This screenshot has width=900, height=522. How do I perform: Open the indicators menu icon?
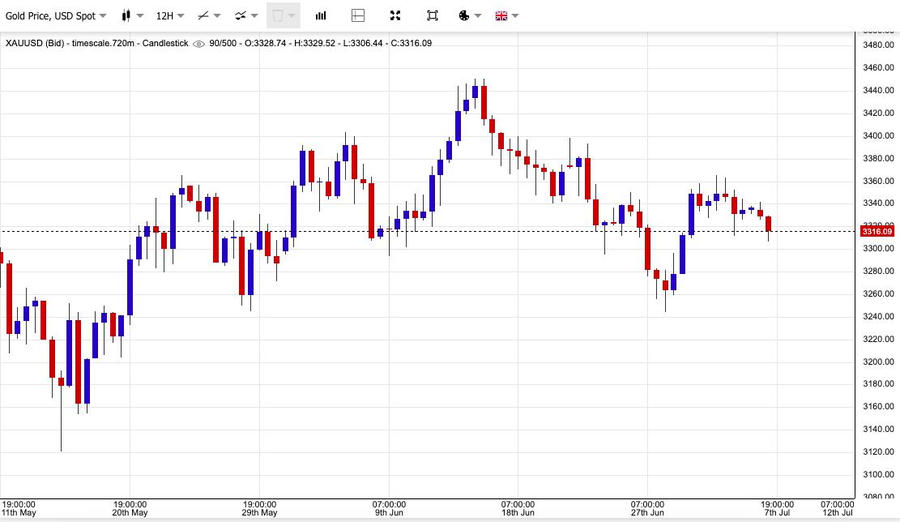point(246,16)
